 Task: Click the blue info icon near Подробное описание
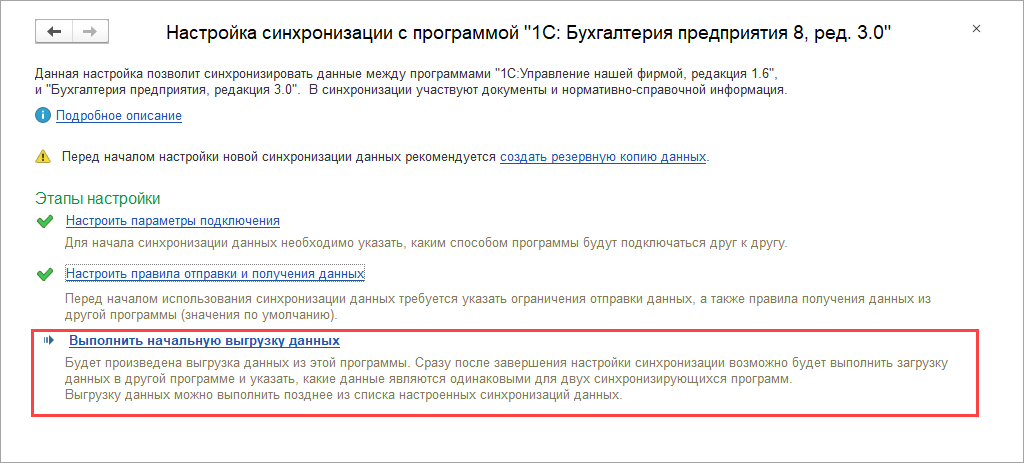pos(42,116)
